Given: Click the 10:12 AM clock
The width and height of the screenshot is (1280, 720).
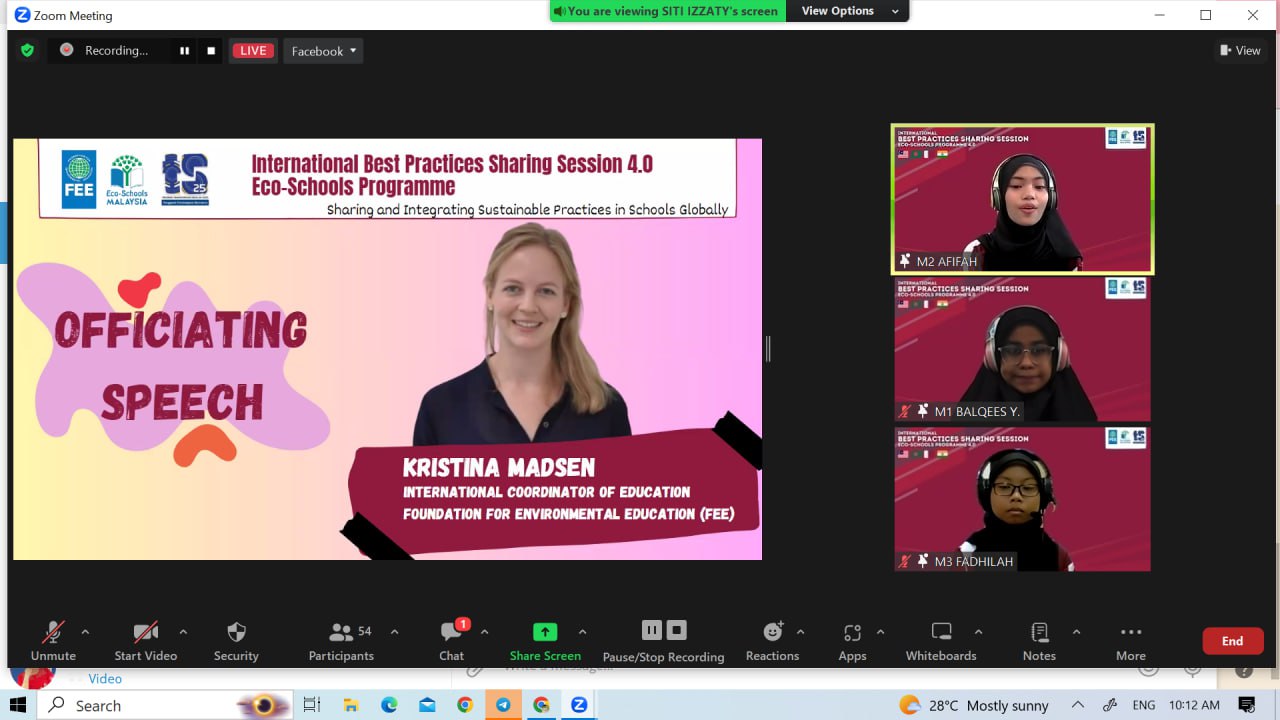Looking at the screenshot, I should coord(1194,705).
